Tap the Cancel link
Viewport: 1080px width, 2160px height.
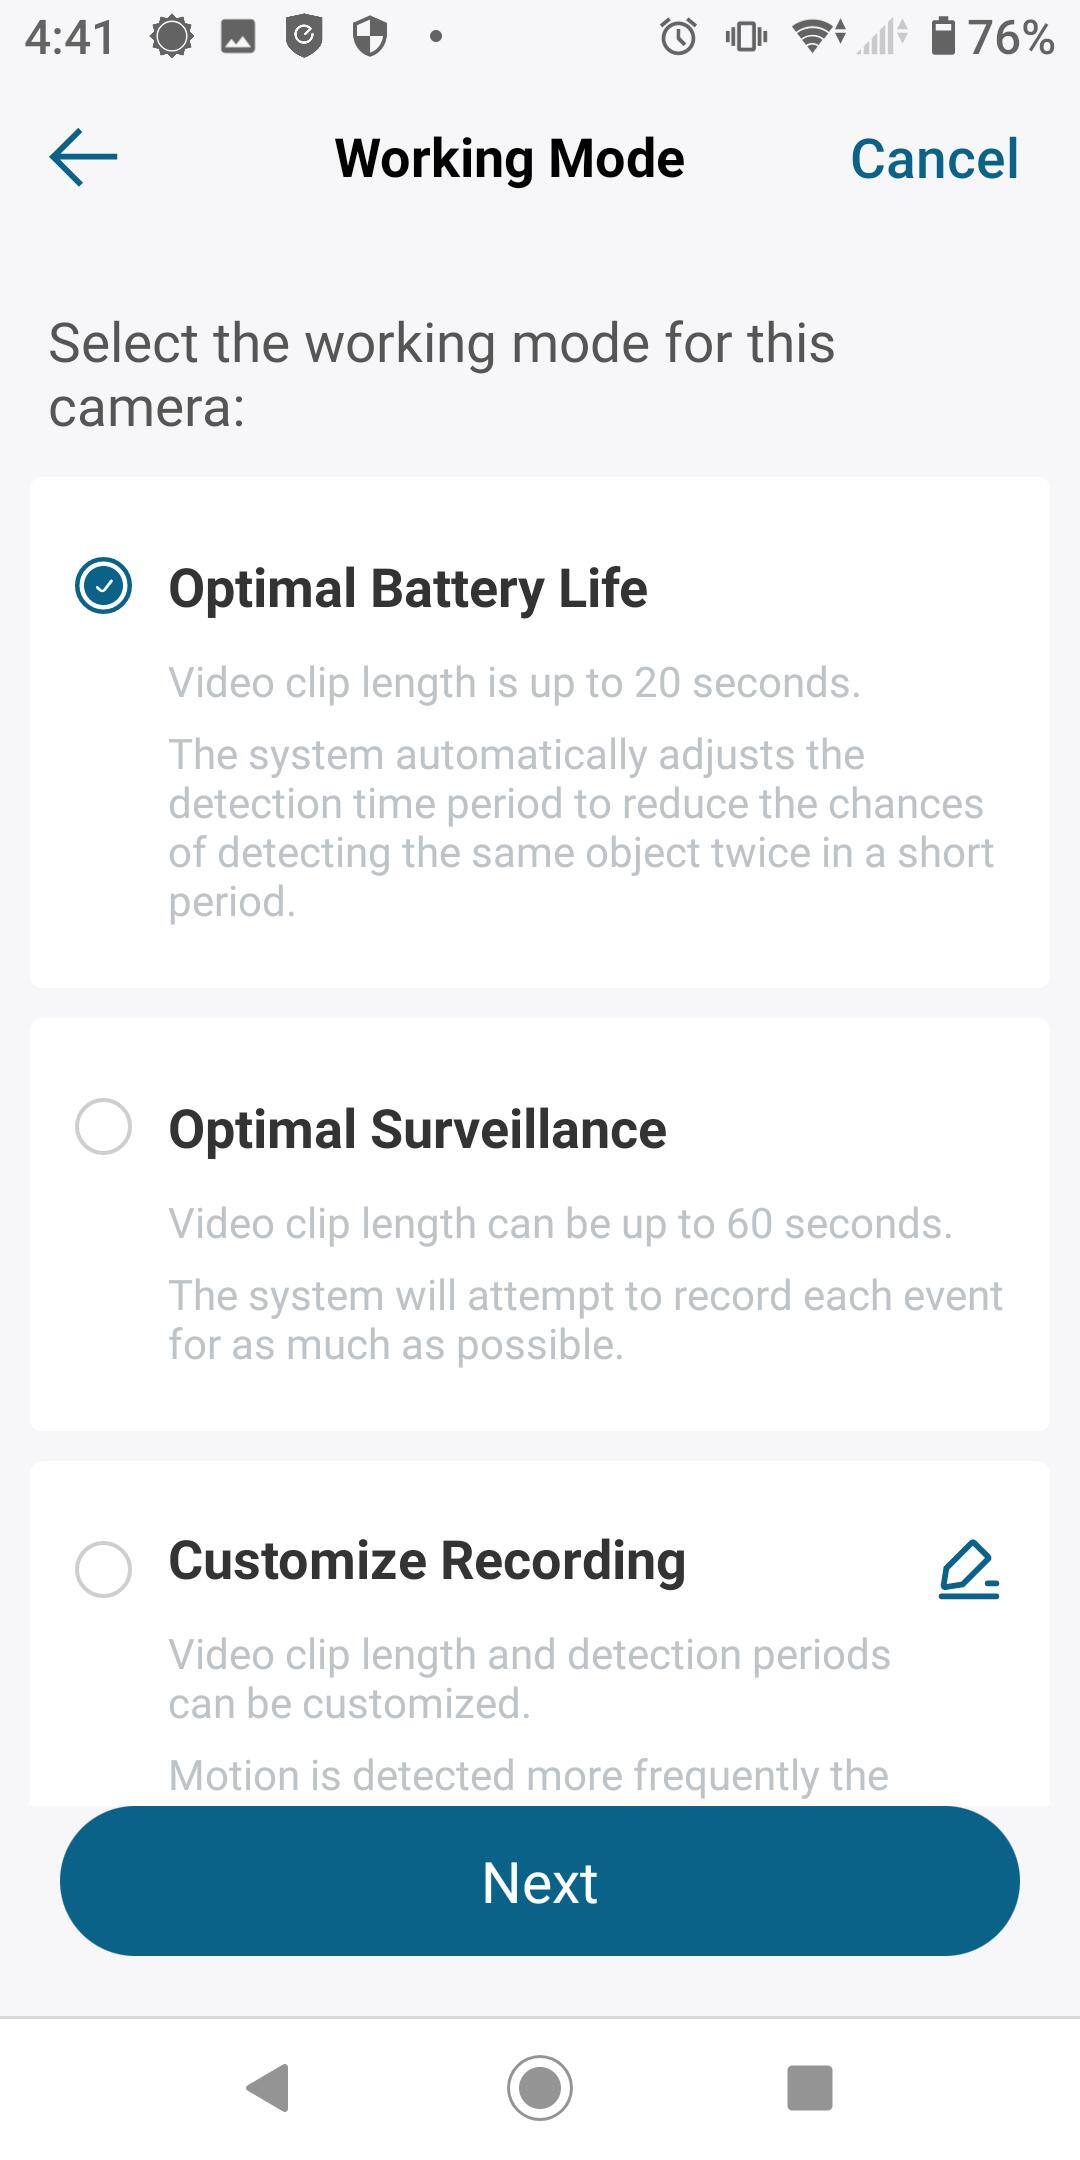point(934,159)
